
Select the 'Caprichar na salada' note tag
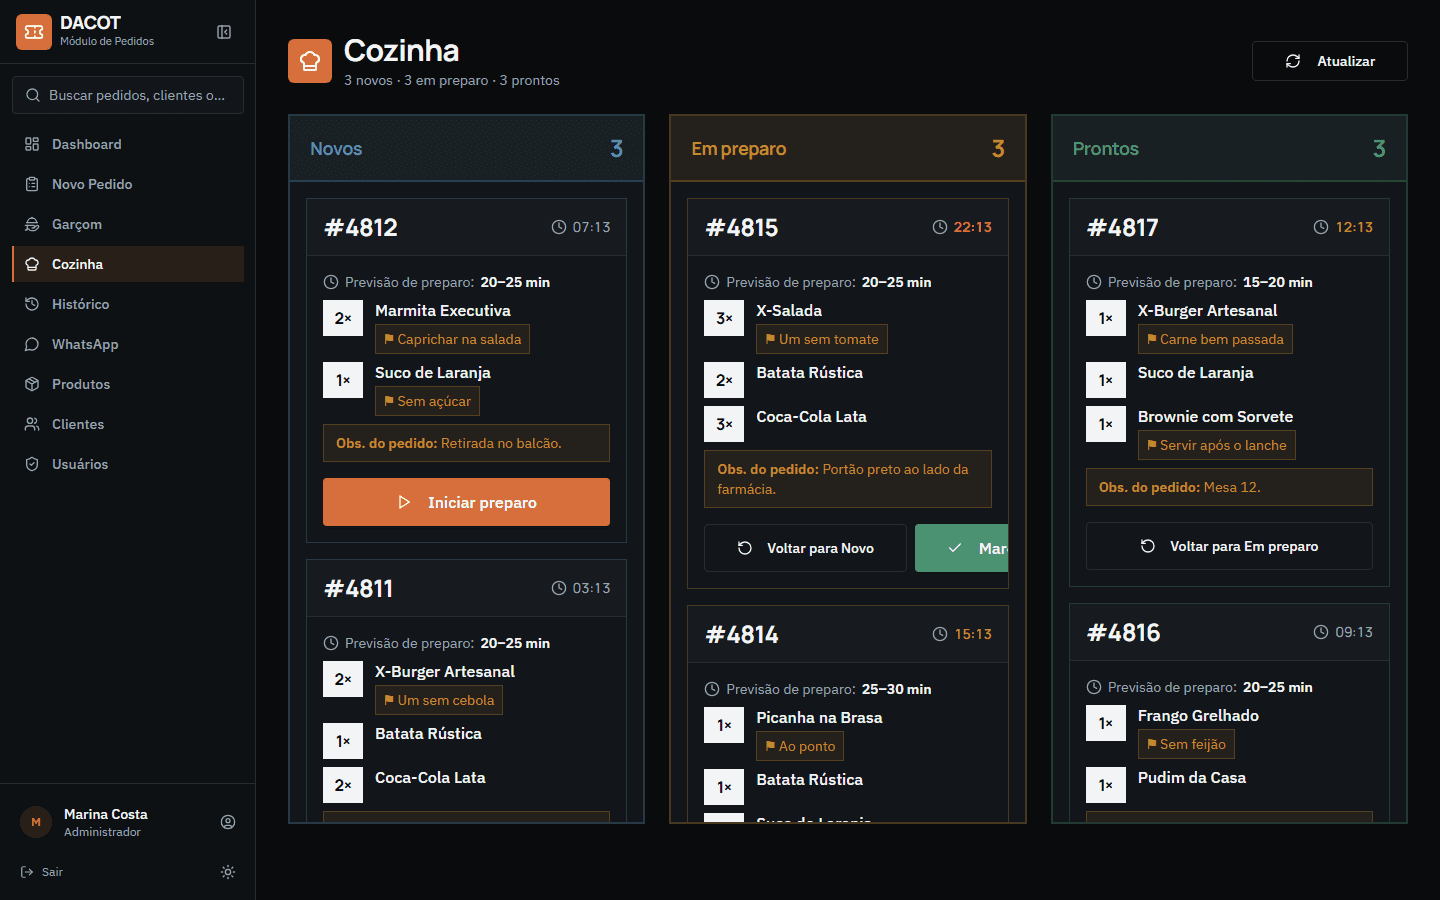tap(452, 339)
